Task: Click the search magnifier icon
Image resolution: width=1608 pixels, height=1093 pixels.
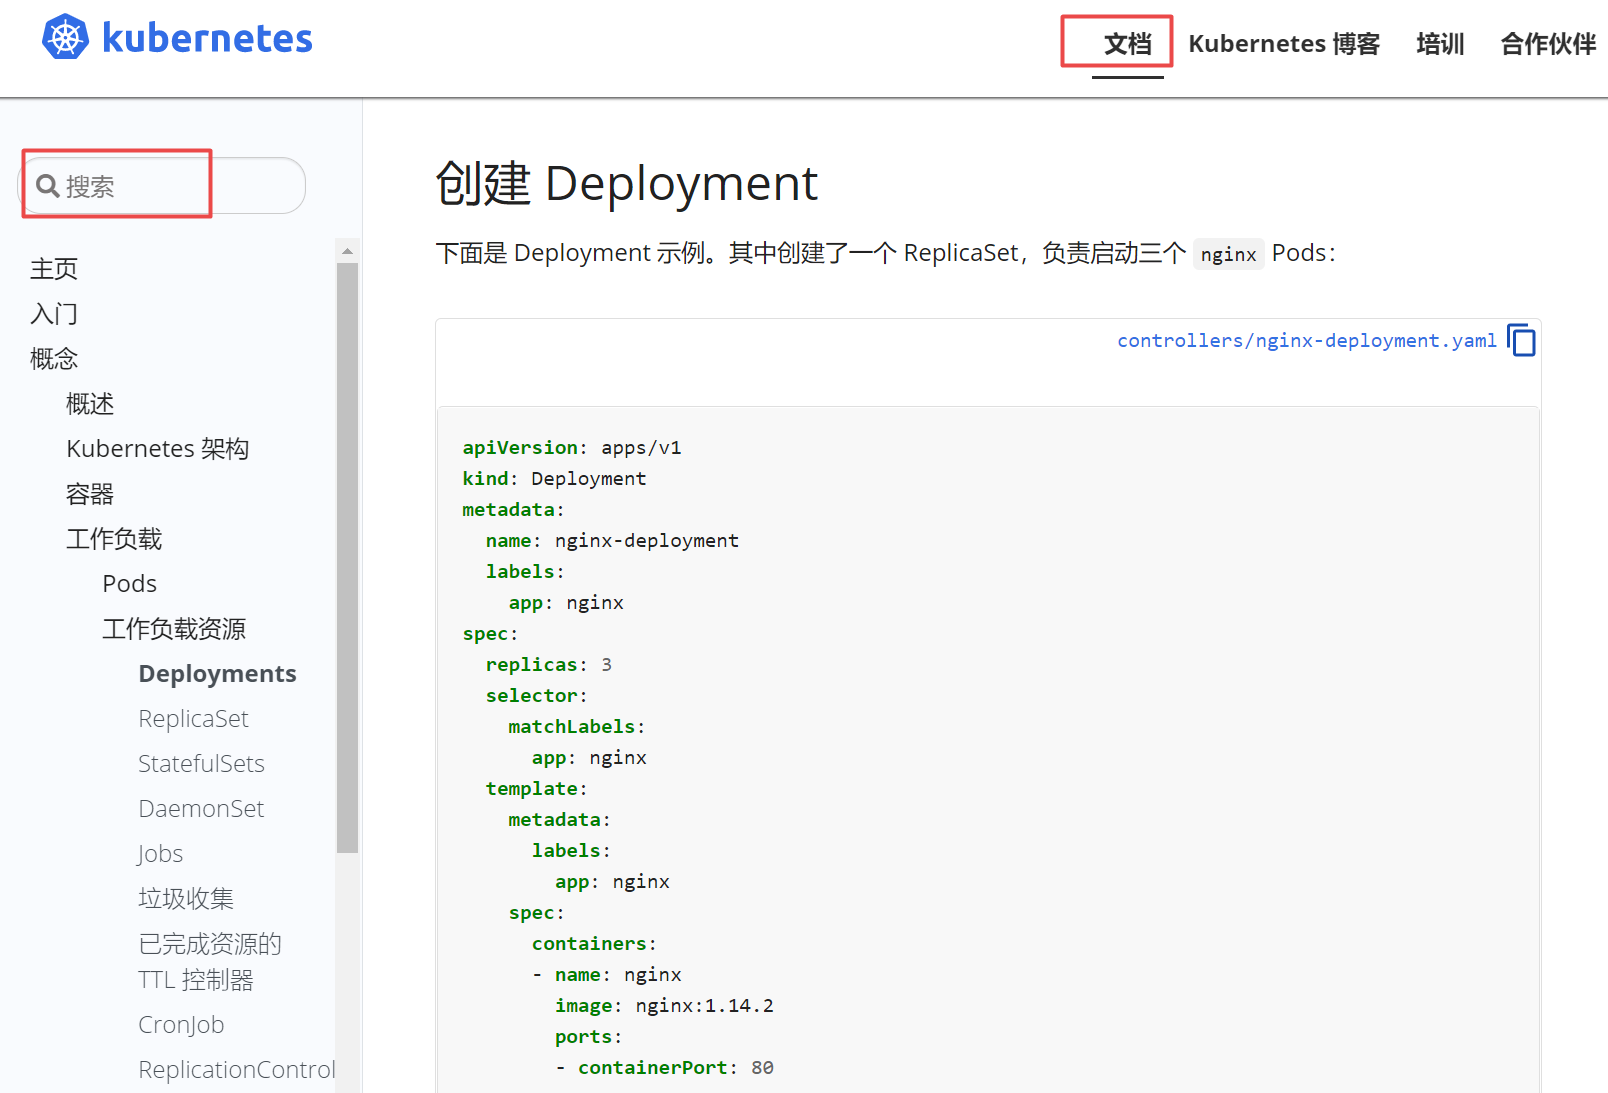Action: (x=47, y=185)
